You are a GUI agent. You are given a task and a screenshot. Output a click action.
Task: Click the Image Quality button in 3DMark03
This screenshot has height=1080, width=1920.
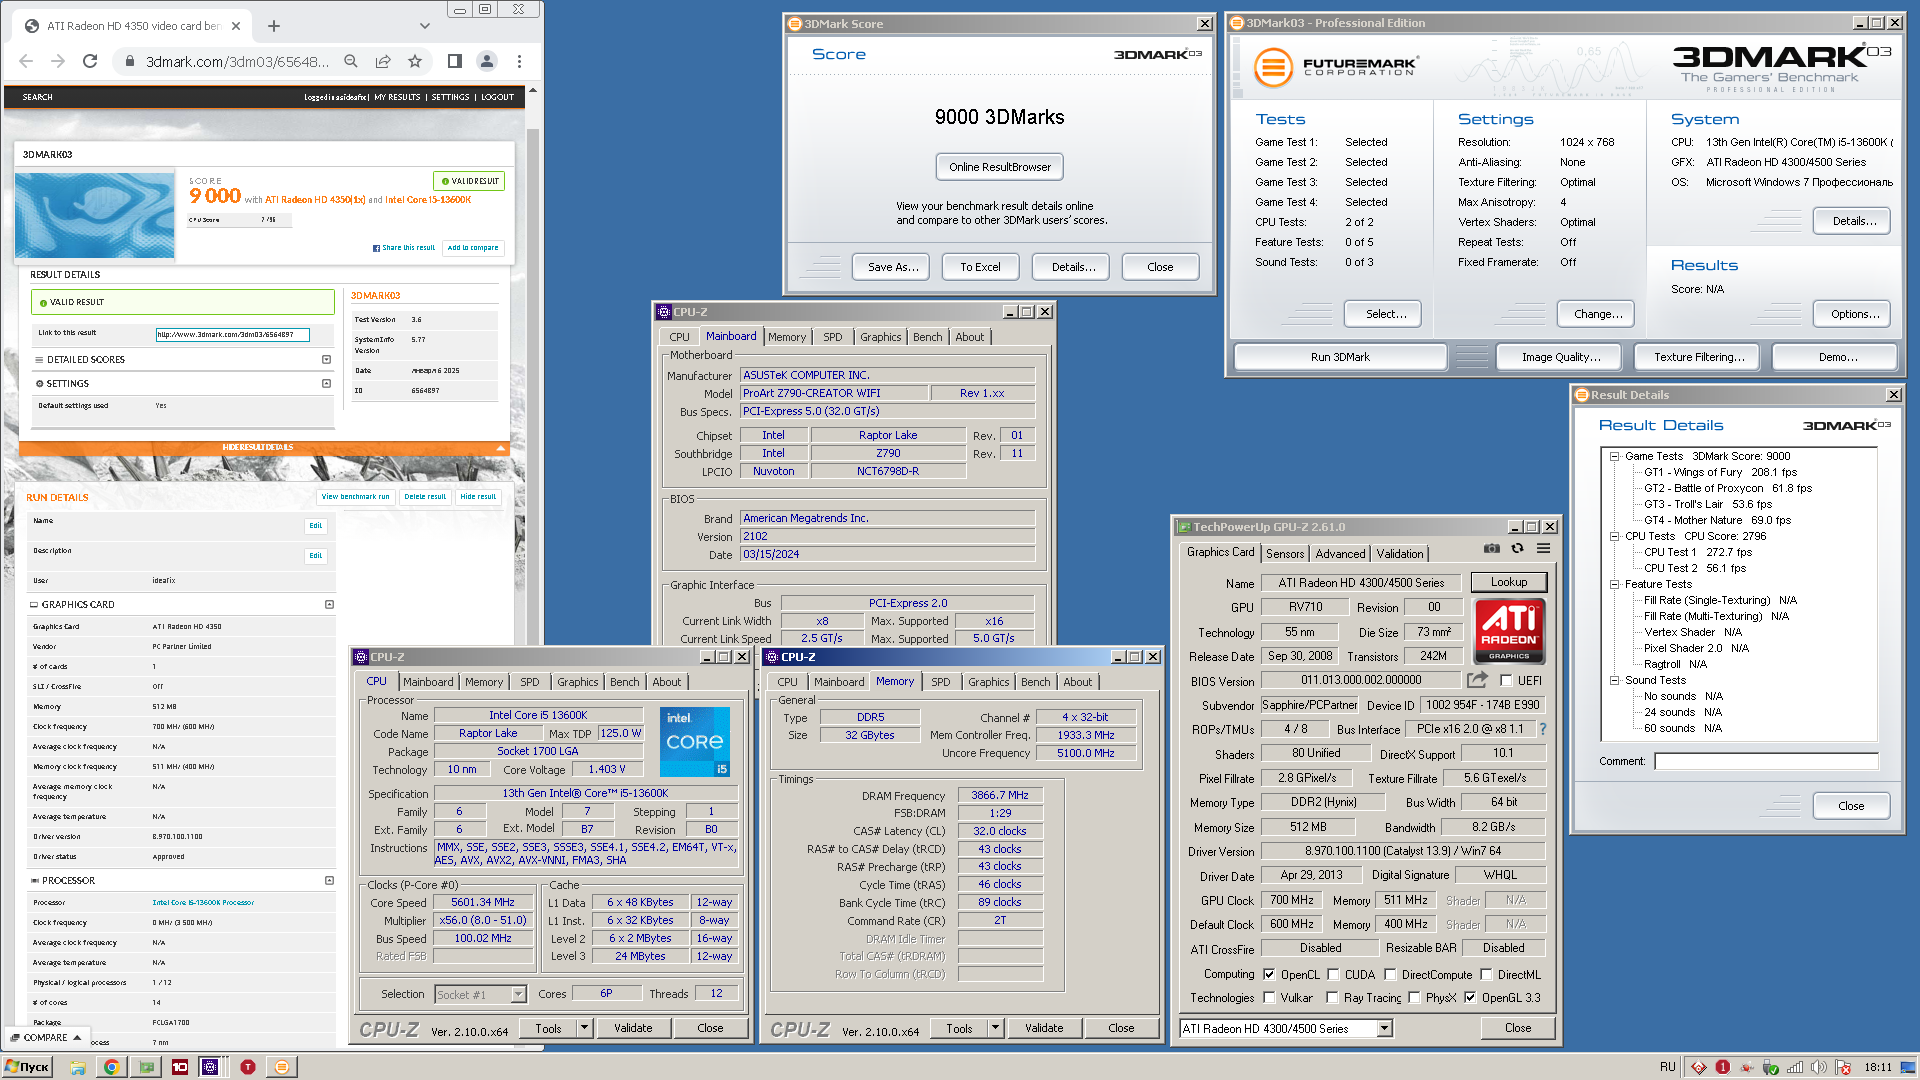pyautogui.click(x=1560, y=357)
